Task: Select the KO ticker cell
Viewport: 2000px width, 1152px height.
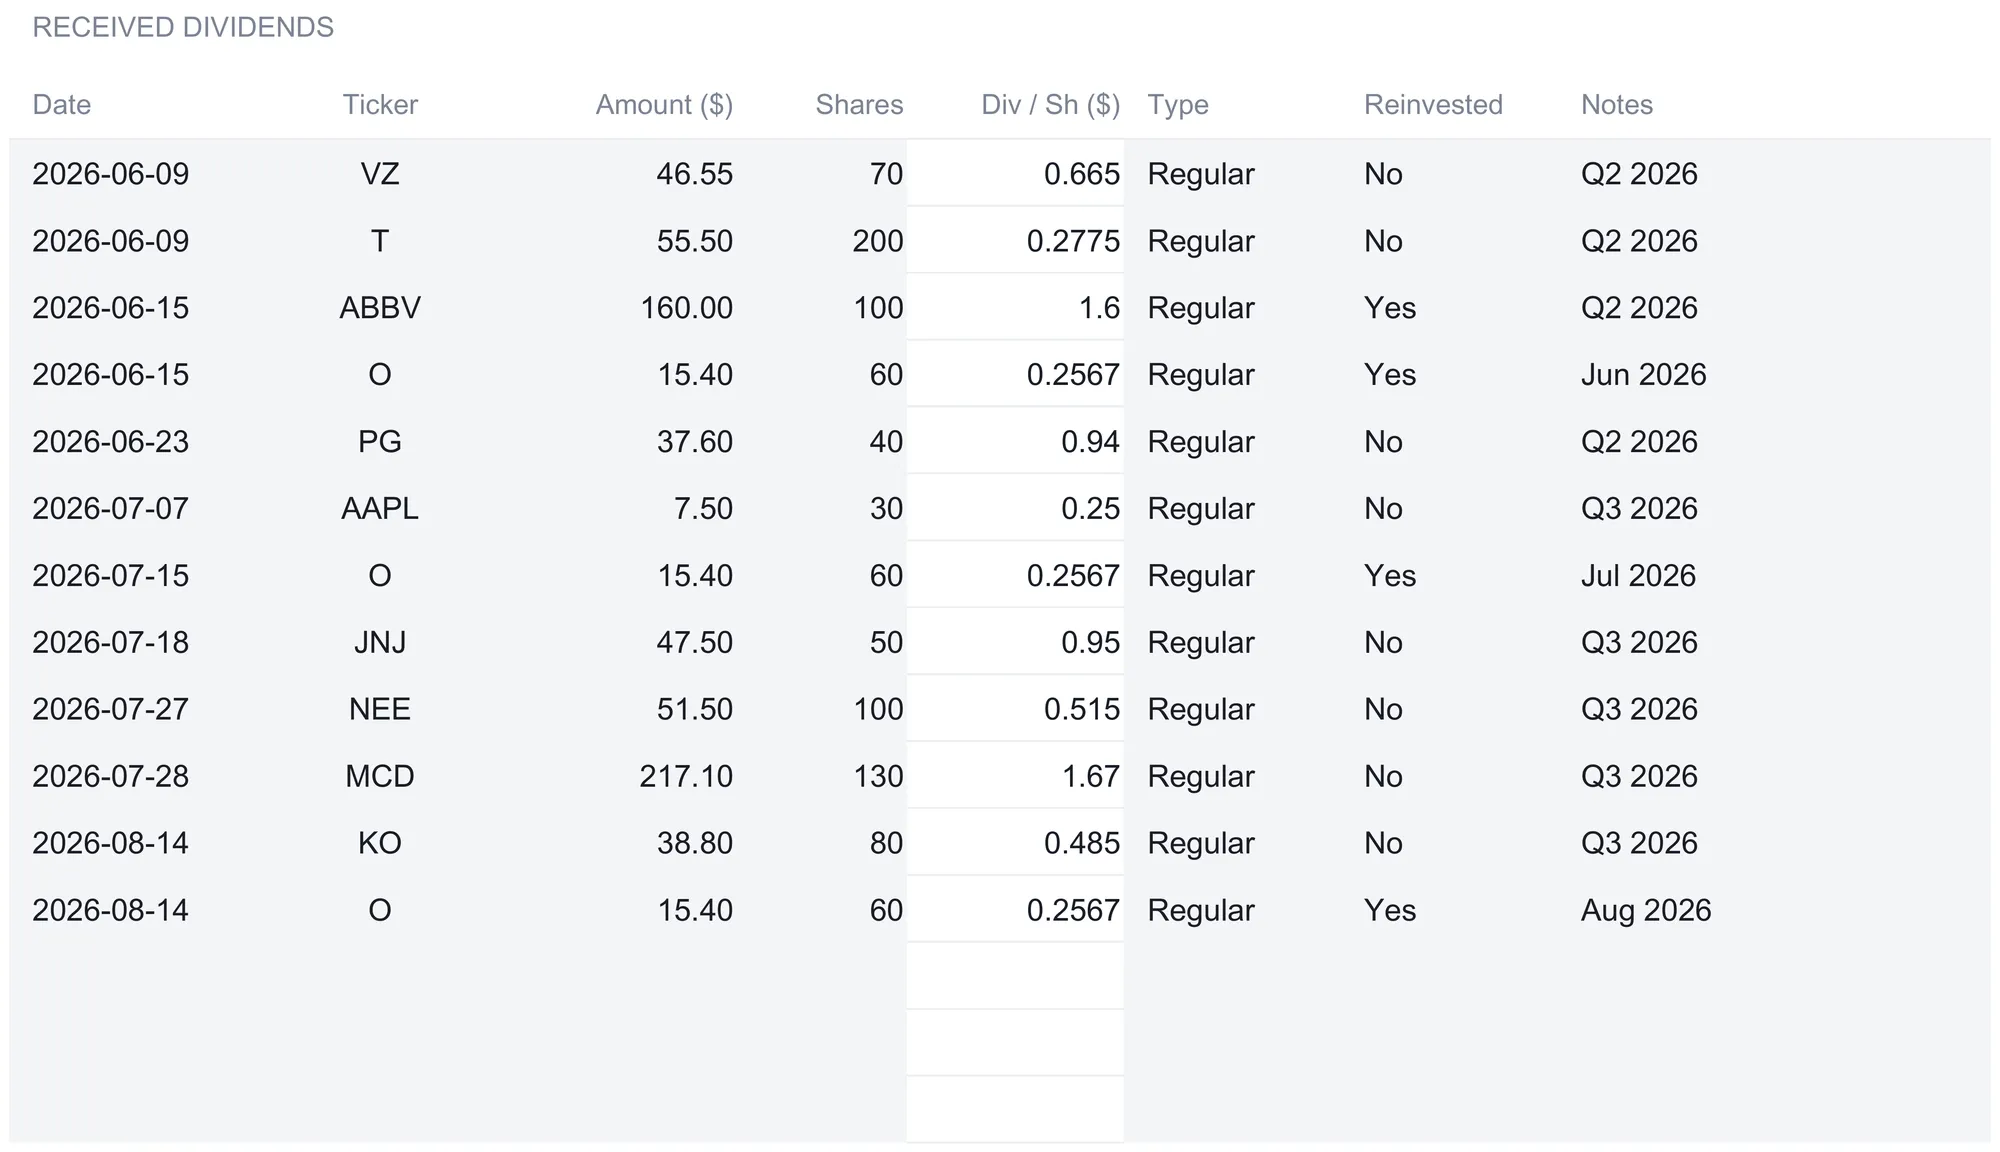Action: click(380, 844)
